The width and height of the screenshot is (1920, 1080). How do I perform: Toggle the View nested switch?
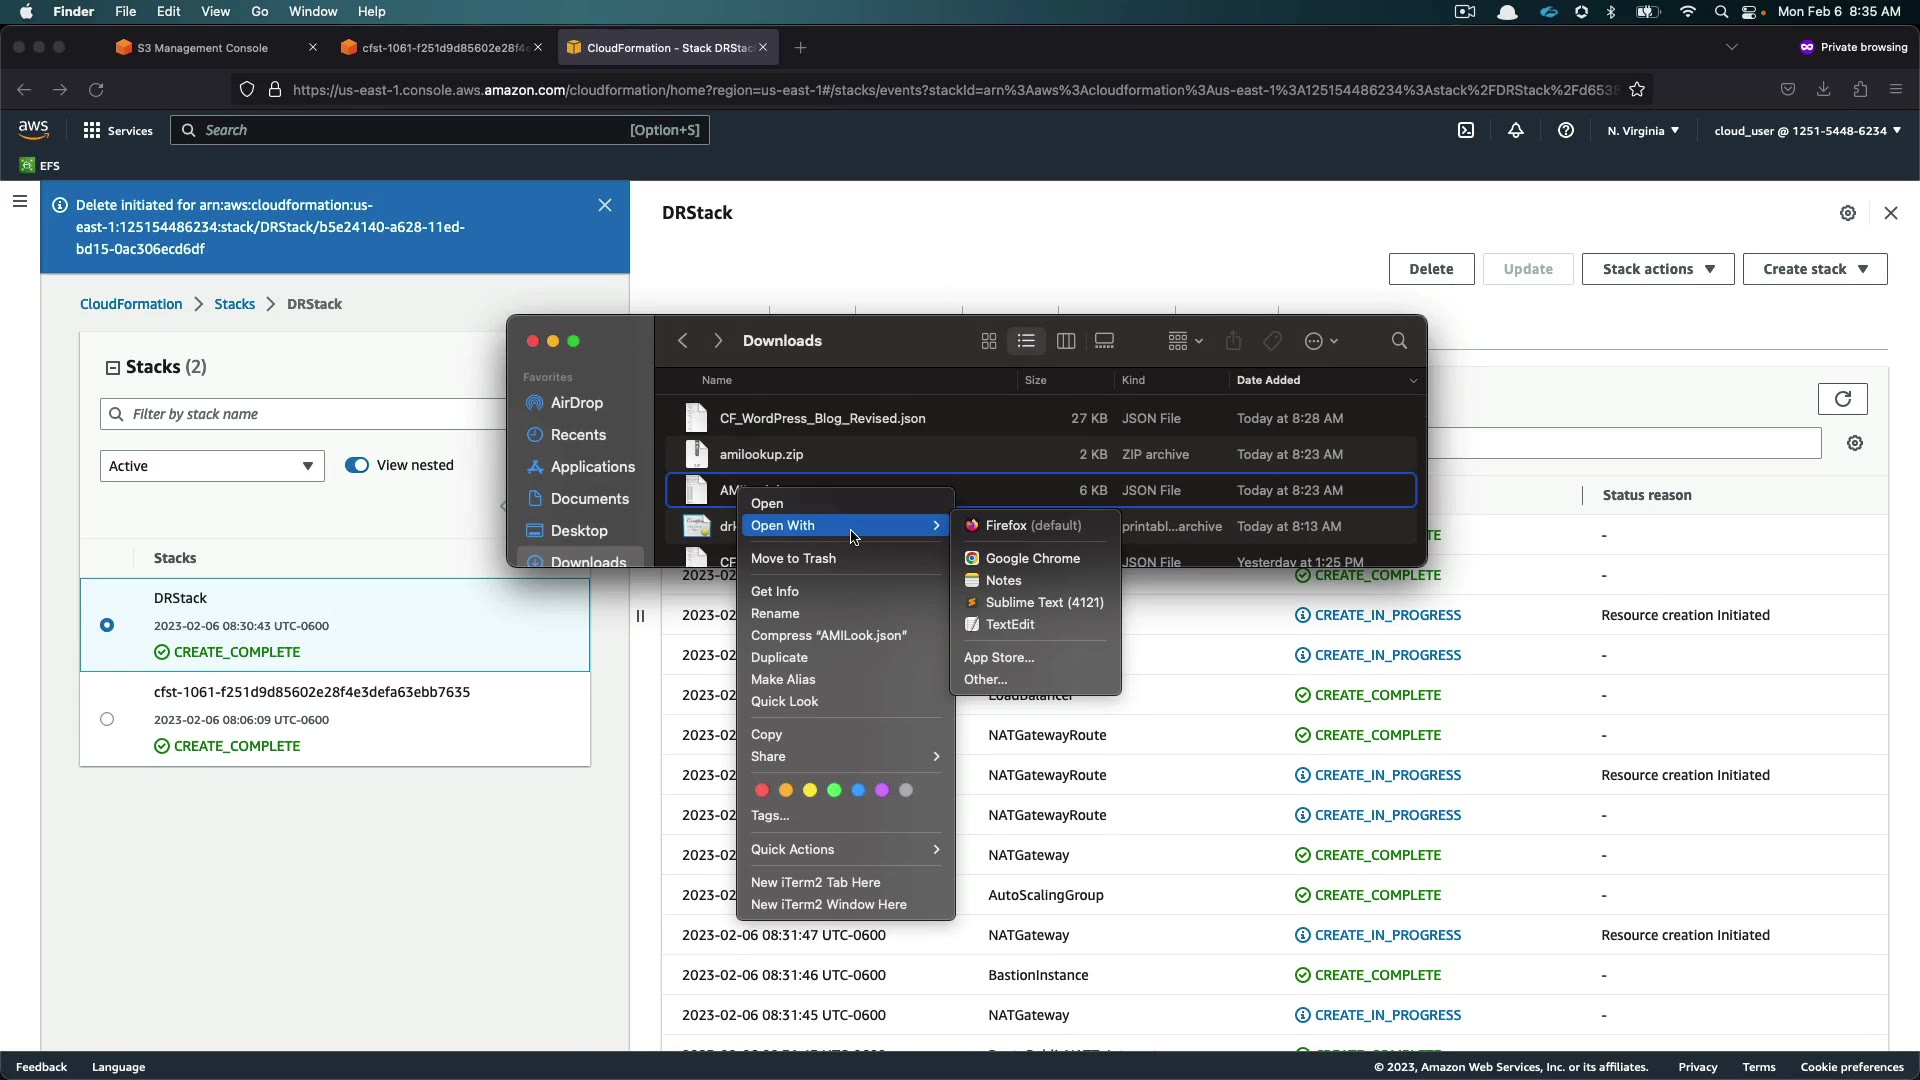coord(357,465)
